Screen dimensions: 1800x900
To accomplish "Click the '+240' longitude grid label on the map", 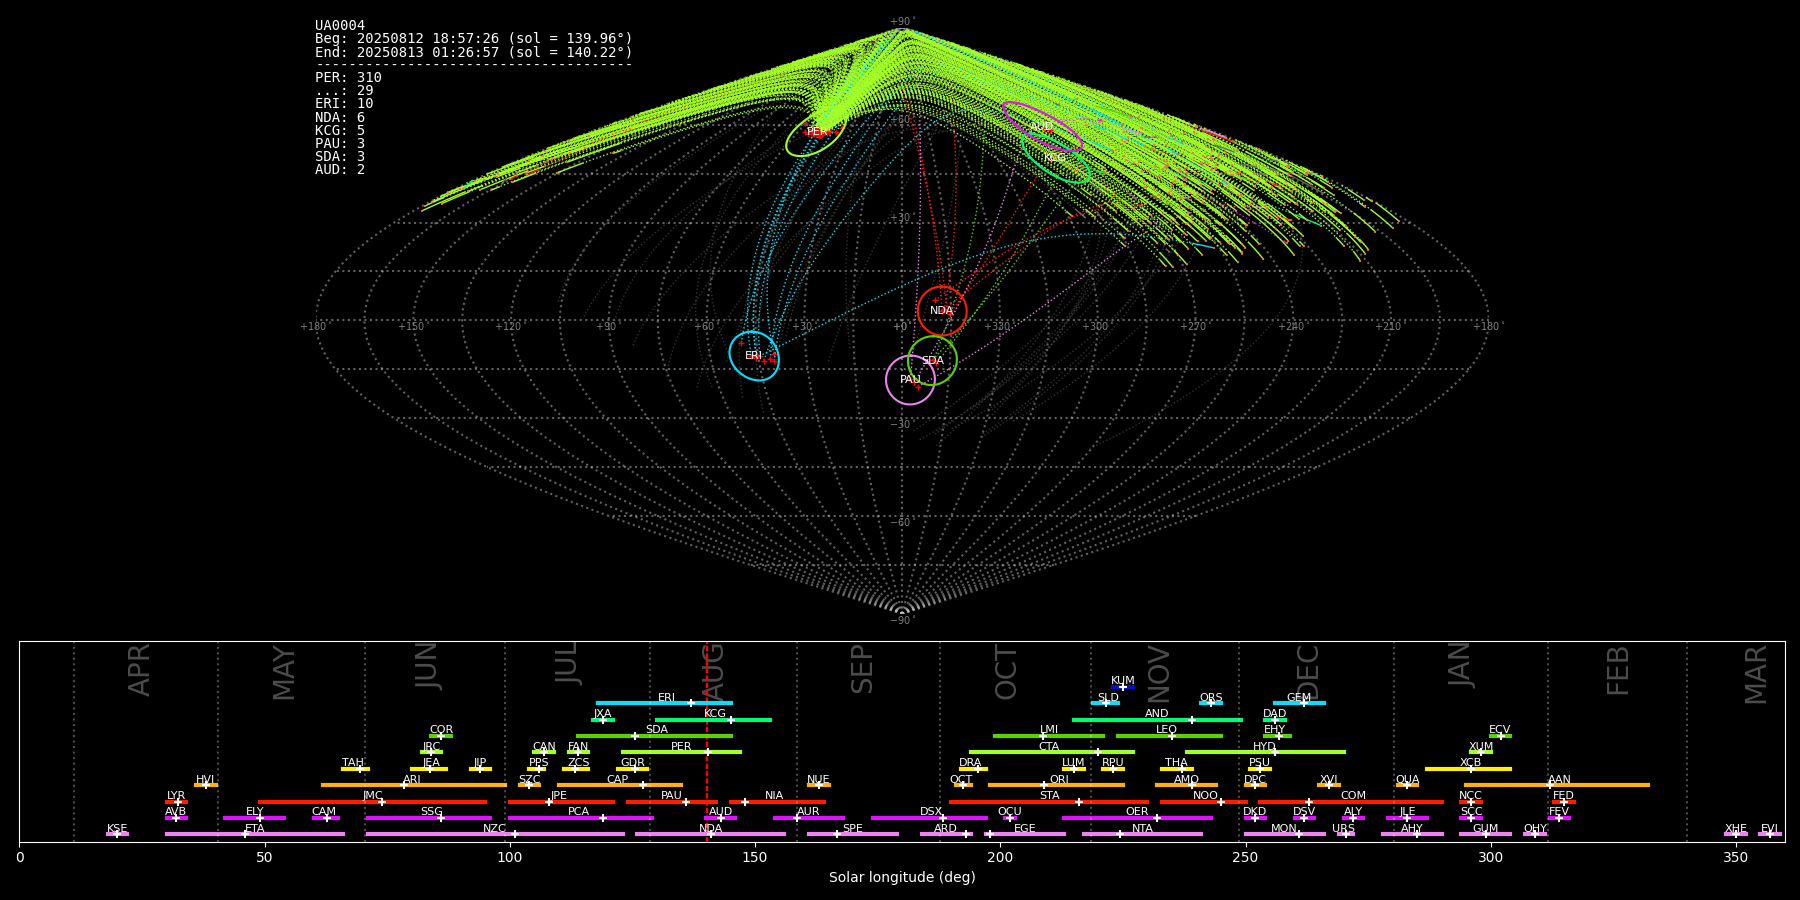I will coord(1290,326).
